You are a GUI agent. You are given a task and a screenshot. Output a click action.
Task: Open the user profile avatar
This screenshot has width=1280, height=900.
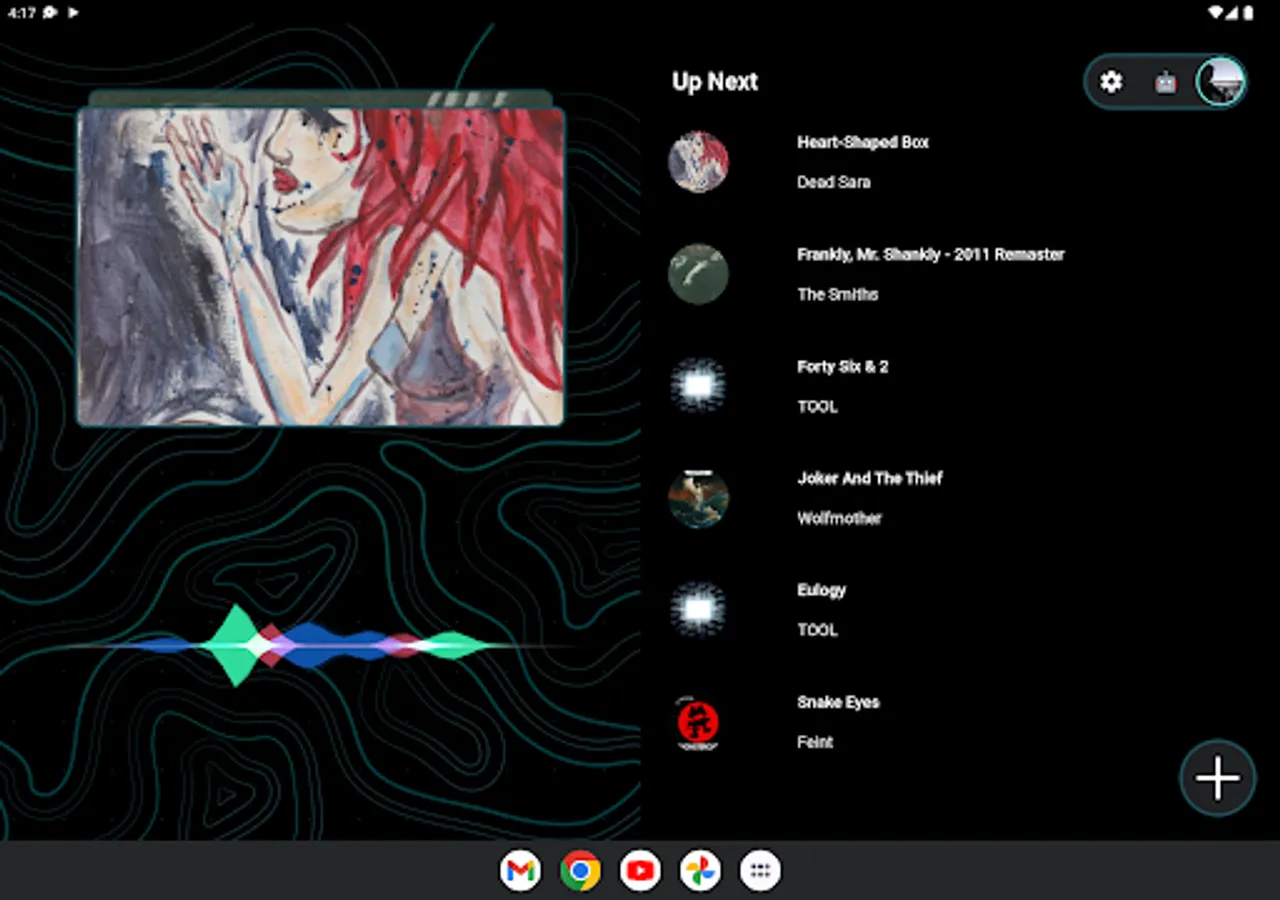[1221, 81]
